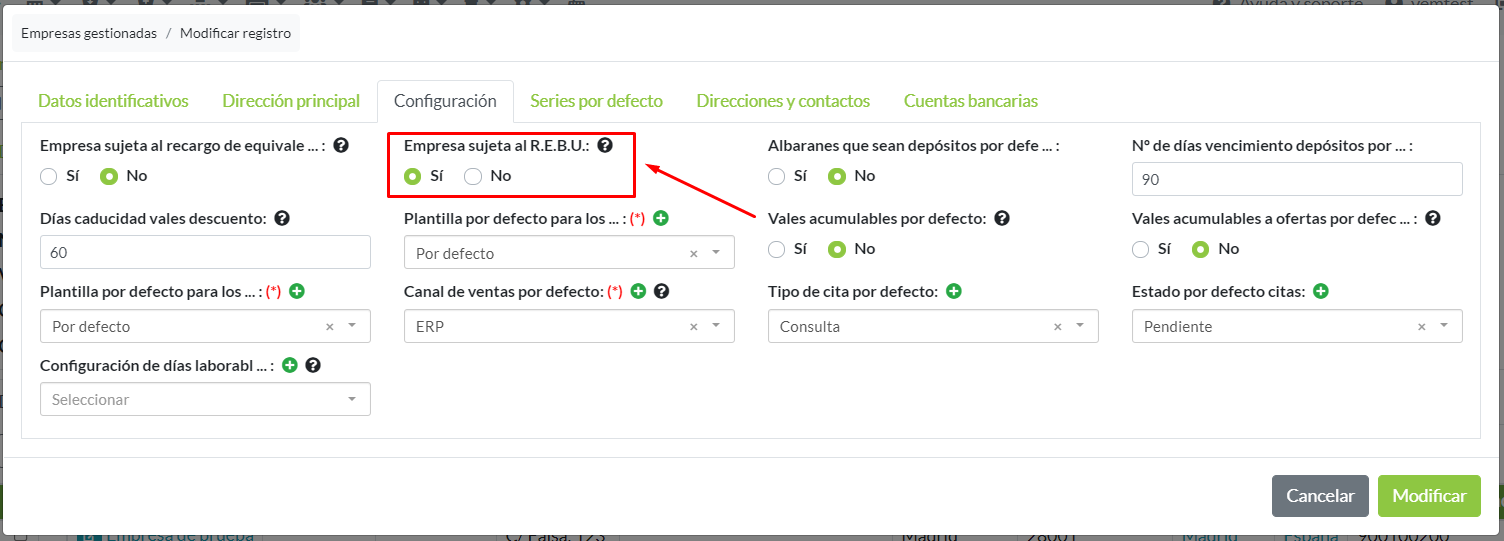This screenshot has width=1504, height=541.
Task: Switch to Datos identificativos tab
Action: click(113, 101)
